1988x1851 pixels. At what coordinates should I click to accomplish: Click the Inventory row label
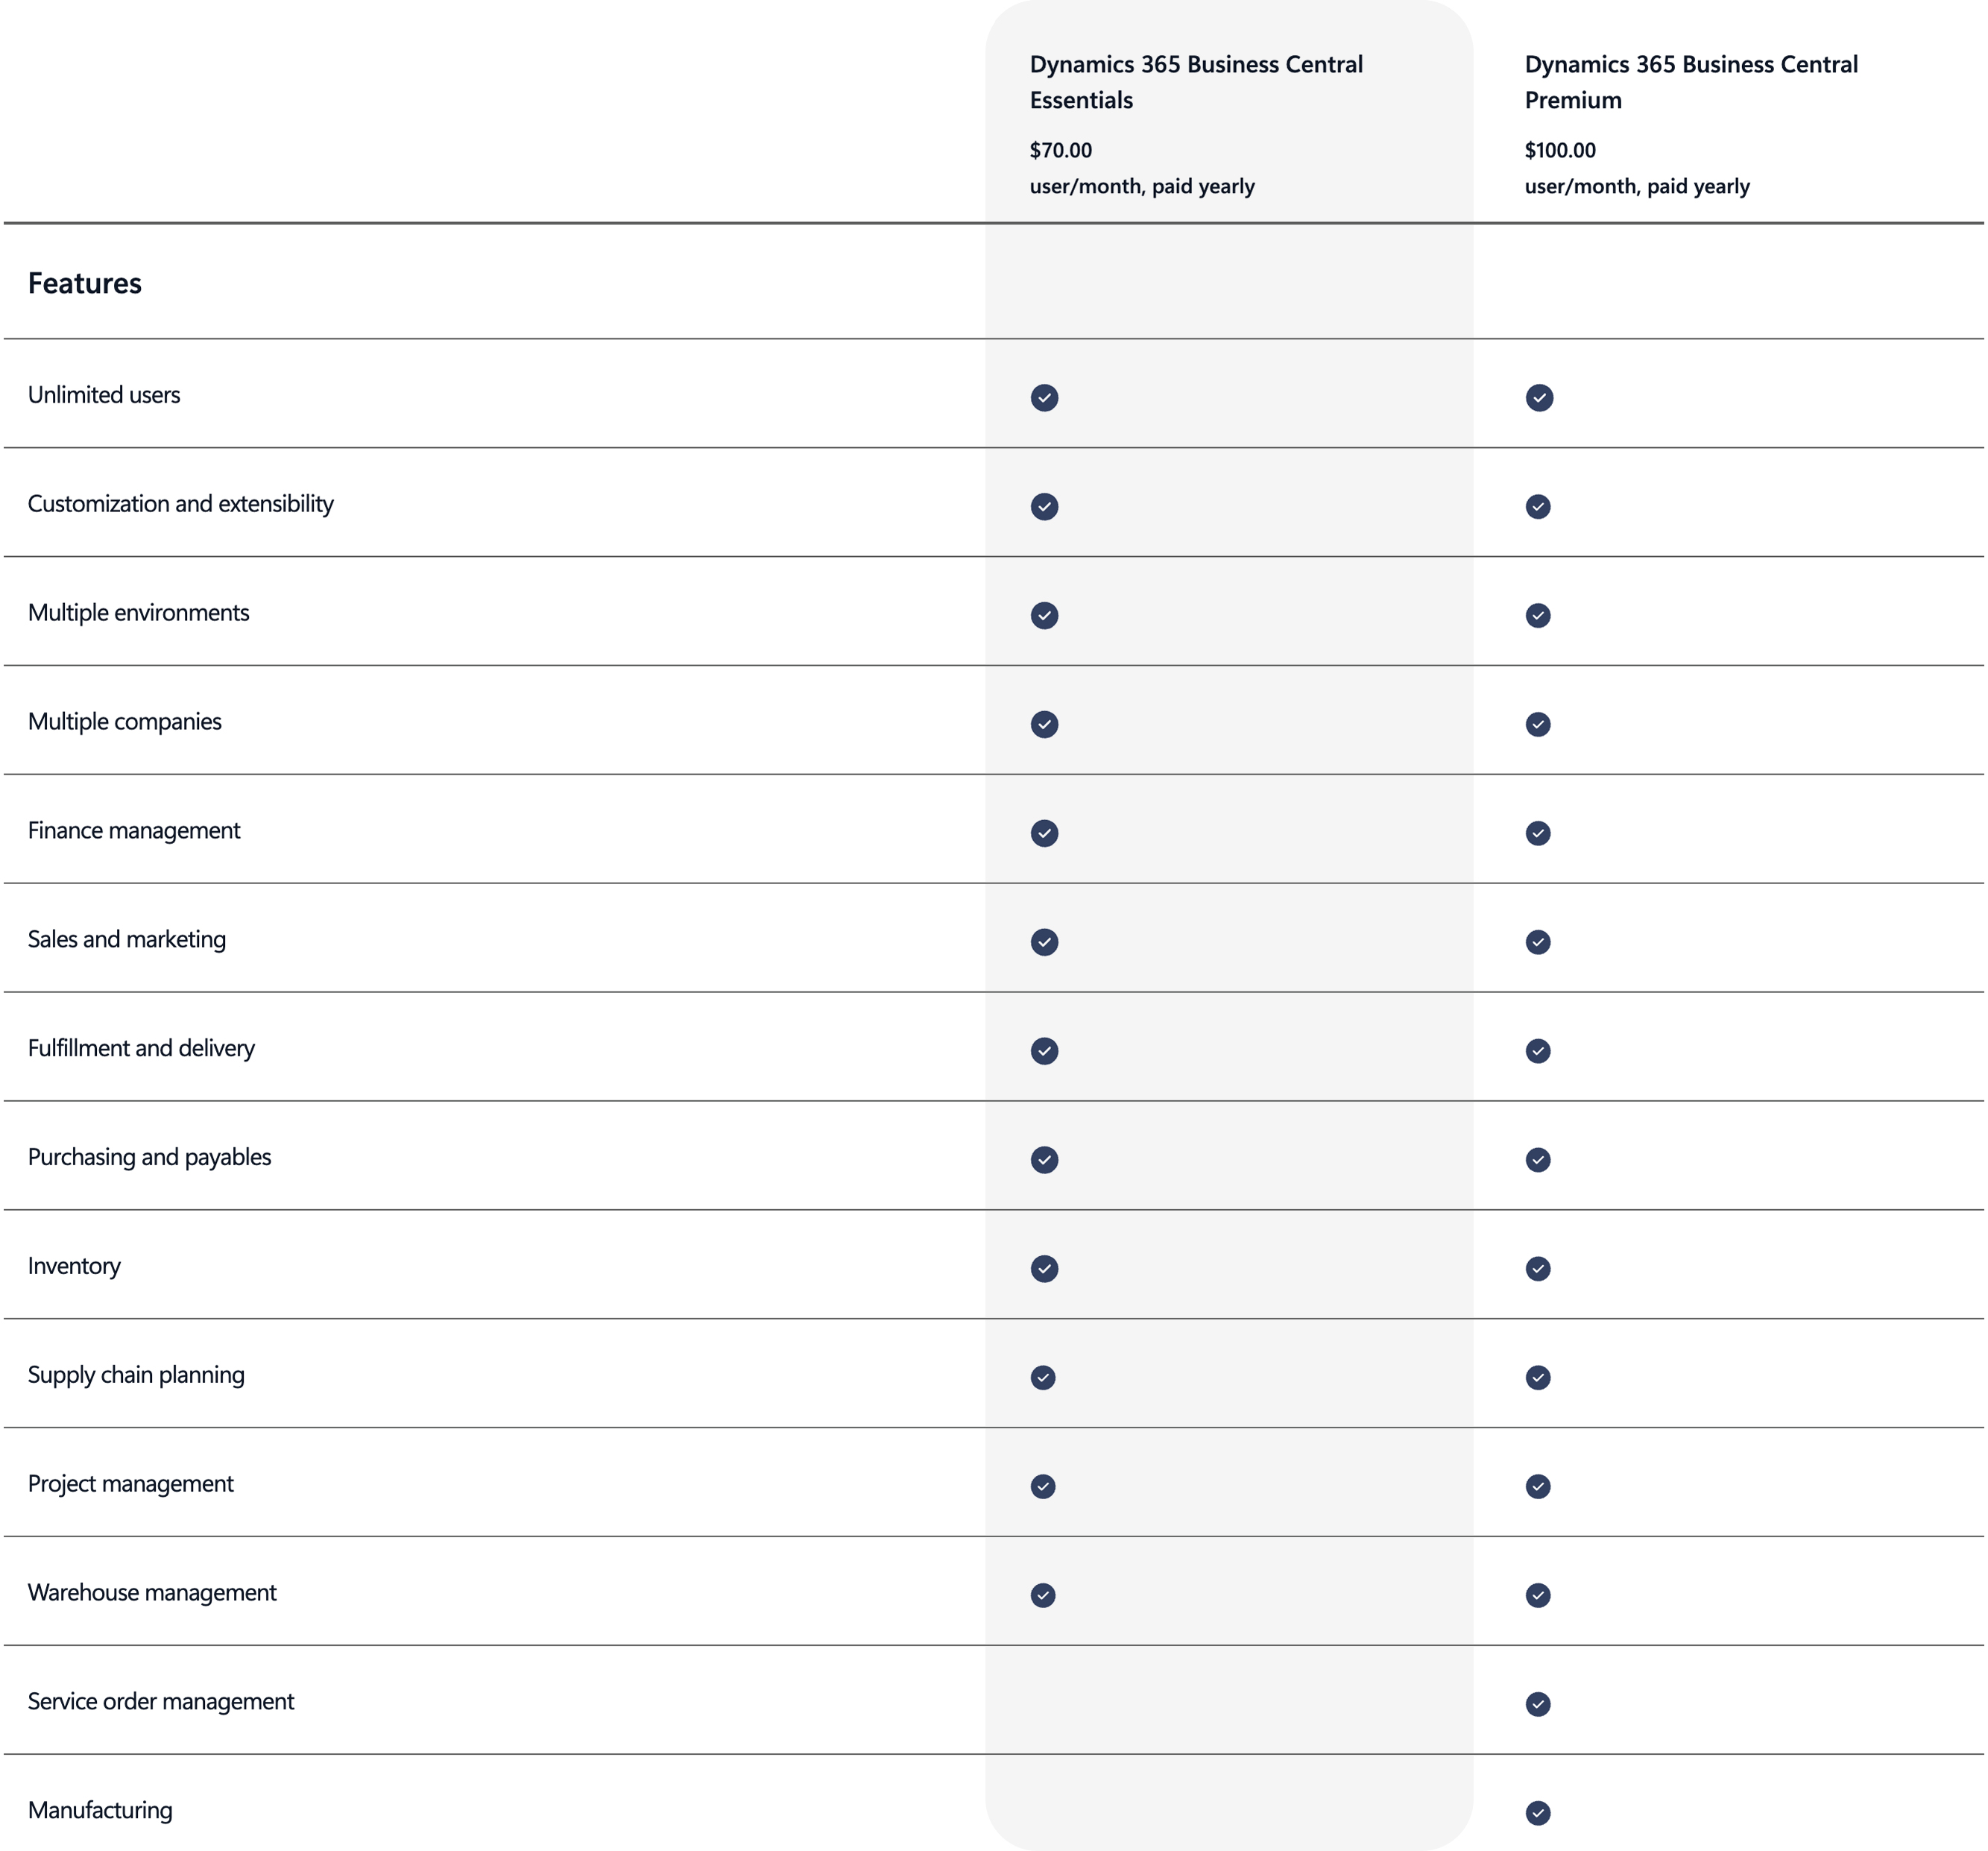(74, 1267)
